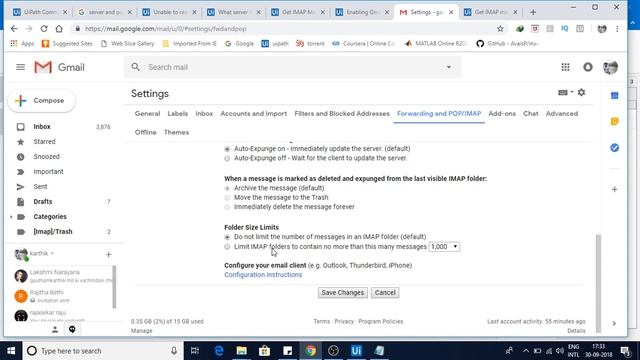Click the Gmail logo
Image resolution: width=640 pixels, height=360 pixels.
[60, 67]
